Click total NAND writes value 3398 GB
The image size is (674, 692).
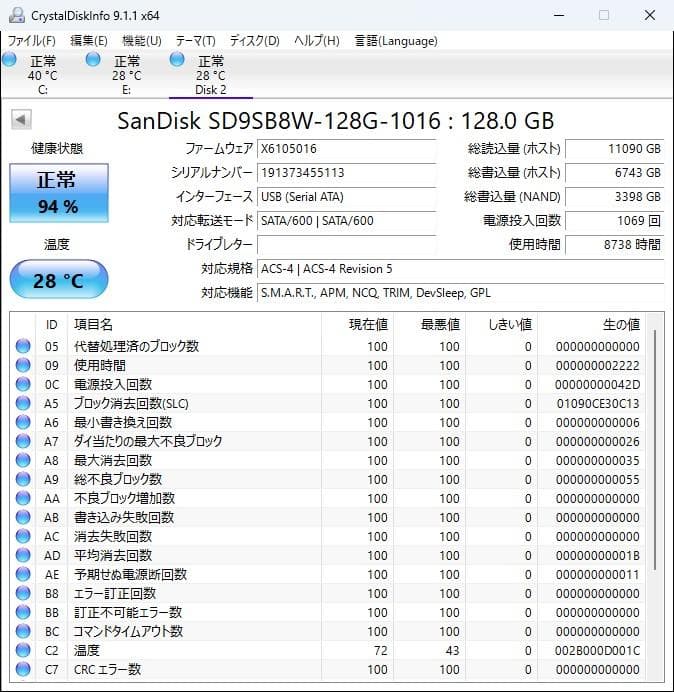(x=614, y=196)
